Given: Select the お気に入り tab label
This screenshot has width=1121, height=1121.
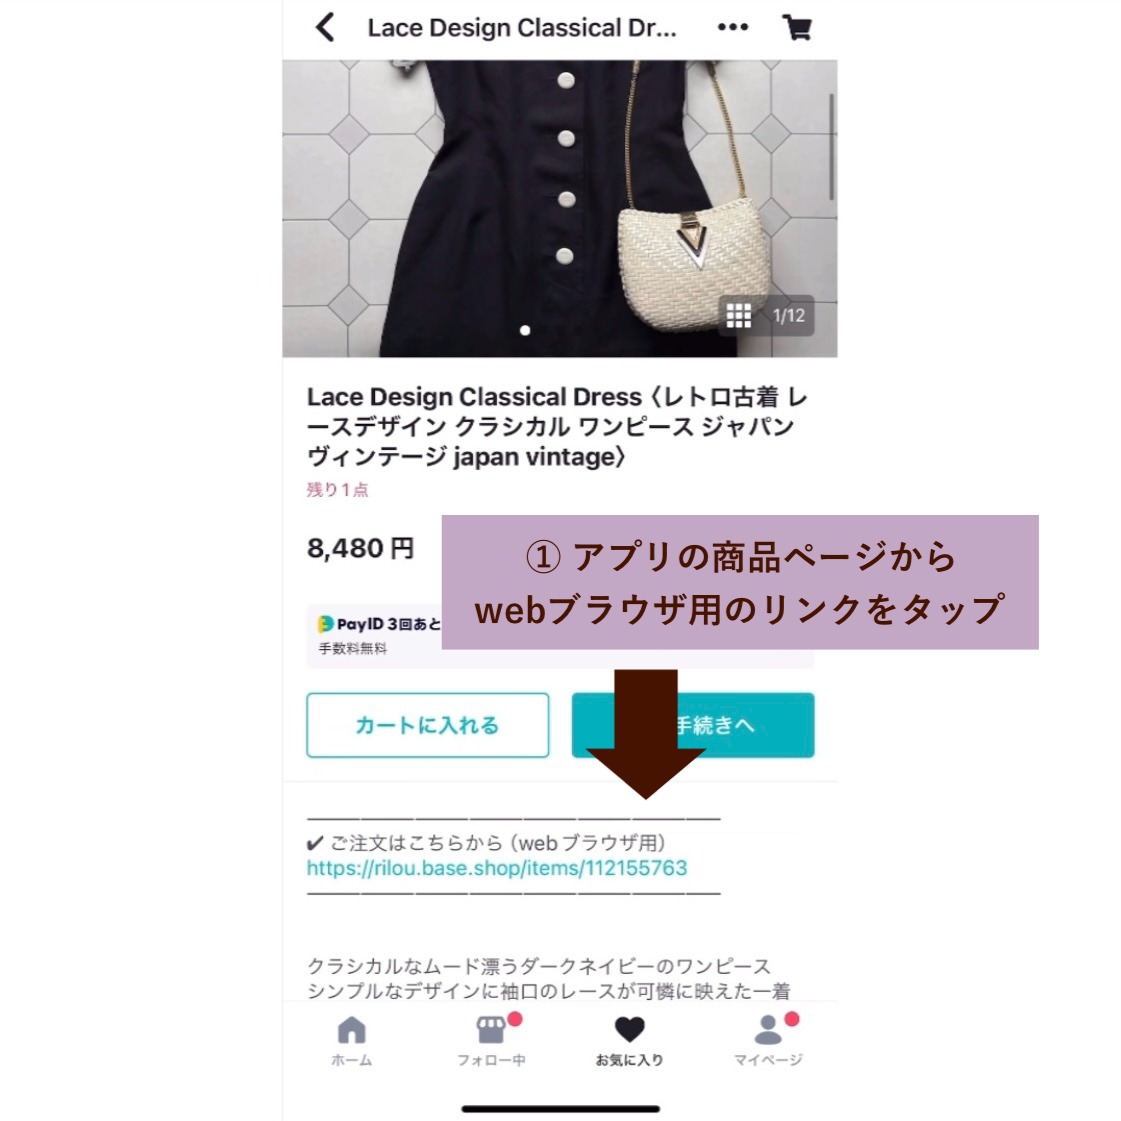Looking at the screenshot, I should point(630,1060).
